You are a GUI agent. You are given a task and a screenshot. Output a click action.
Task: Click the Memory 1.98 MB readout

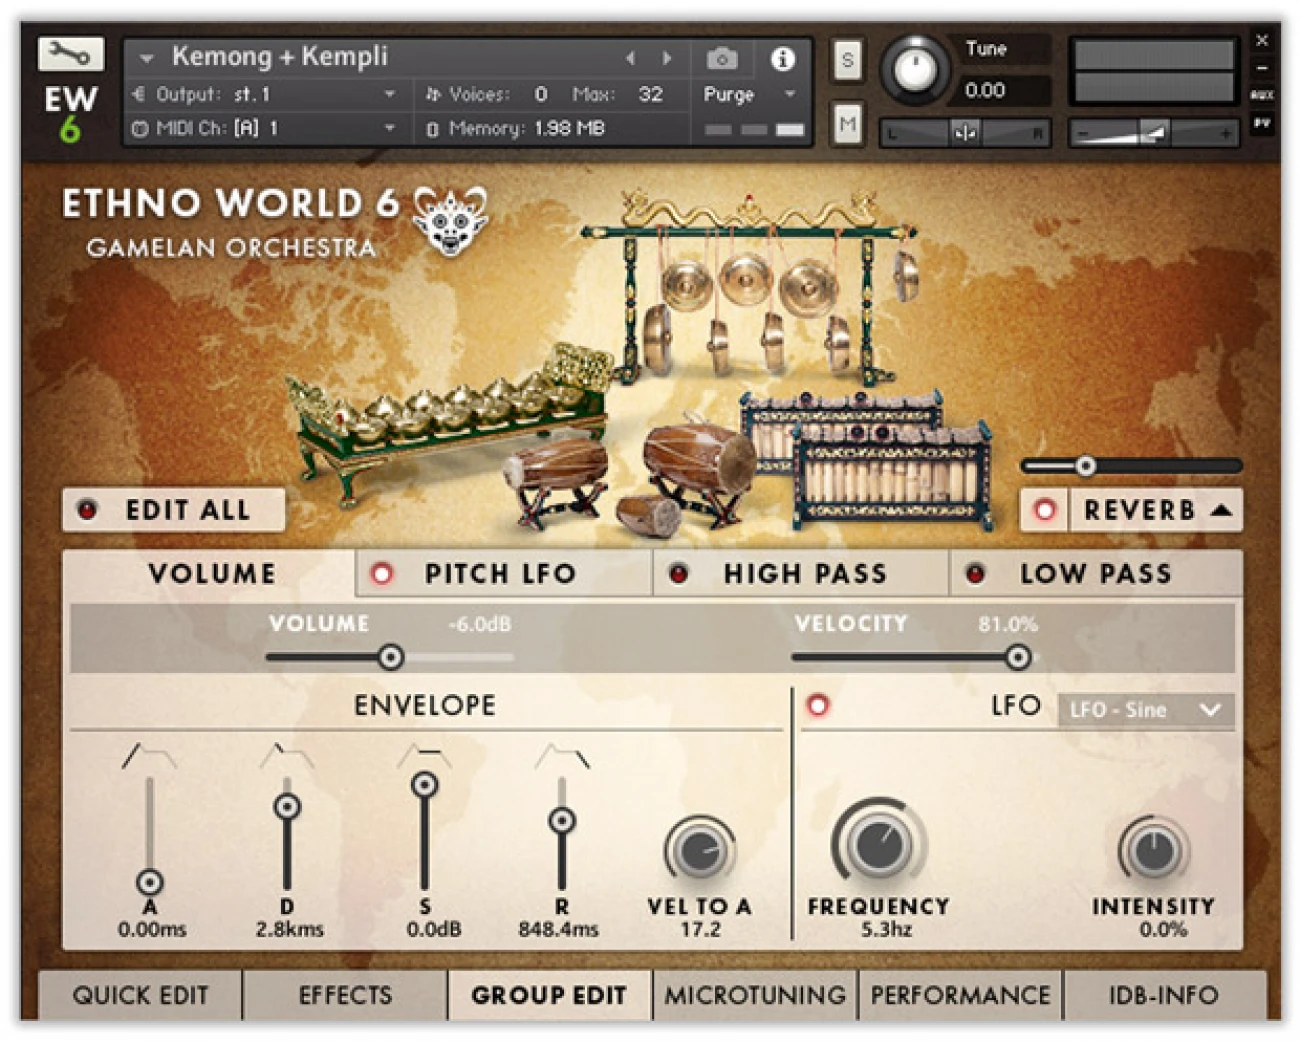(x=526, y=128)
